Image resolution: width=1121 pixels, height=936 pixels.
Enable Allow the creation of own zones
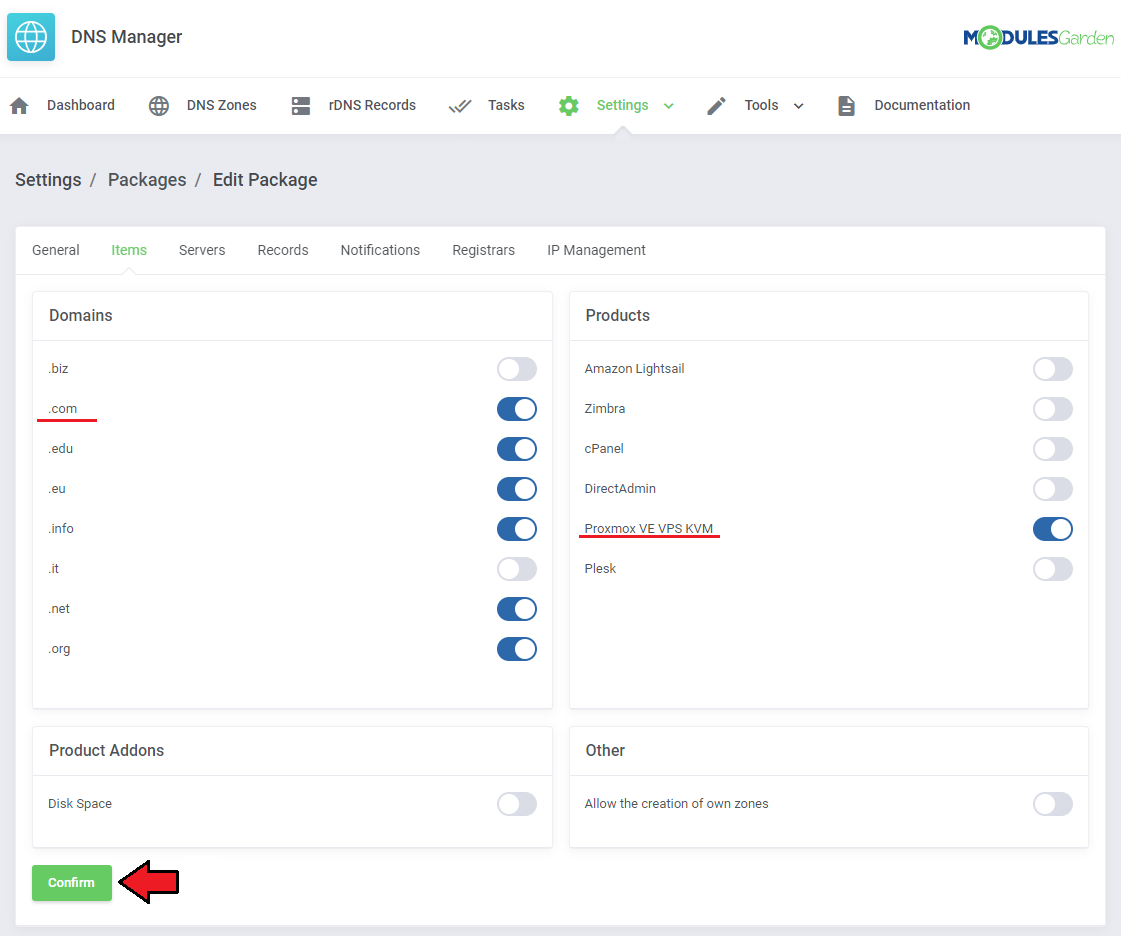(x=1053, y=804)
